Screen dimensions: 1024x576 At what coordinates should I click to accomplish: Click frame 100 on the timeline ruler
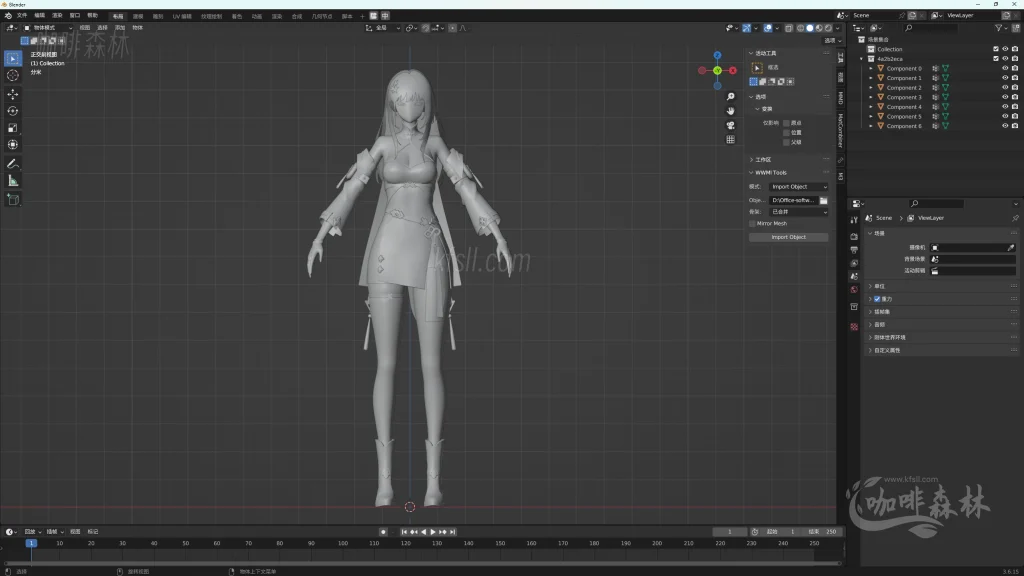click(x=342, y=543)
